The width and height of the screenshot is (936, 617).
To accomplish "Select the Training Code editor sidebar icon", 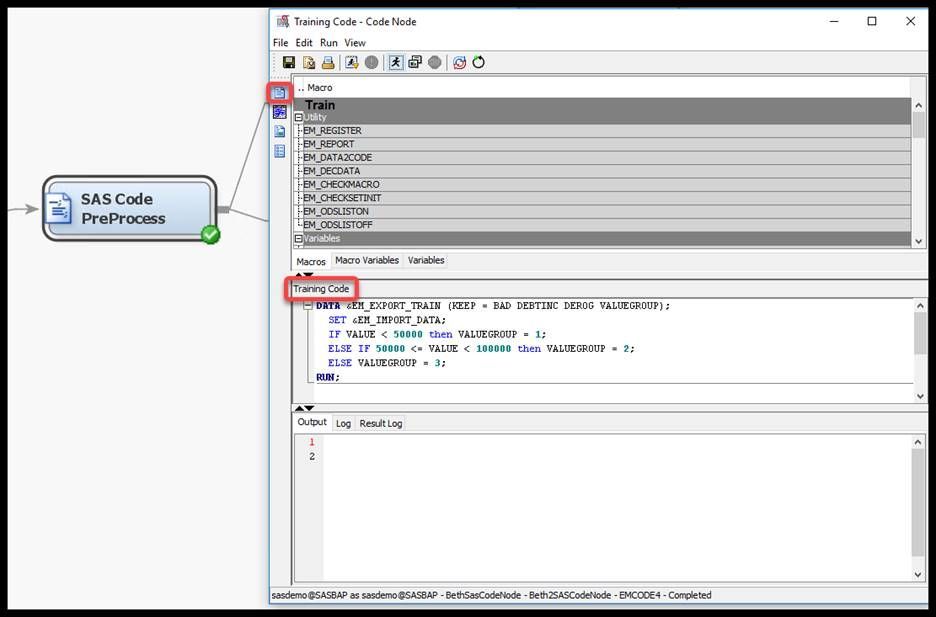I will click(279, 92).
